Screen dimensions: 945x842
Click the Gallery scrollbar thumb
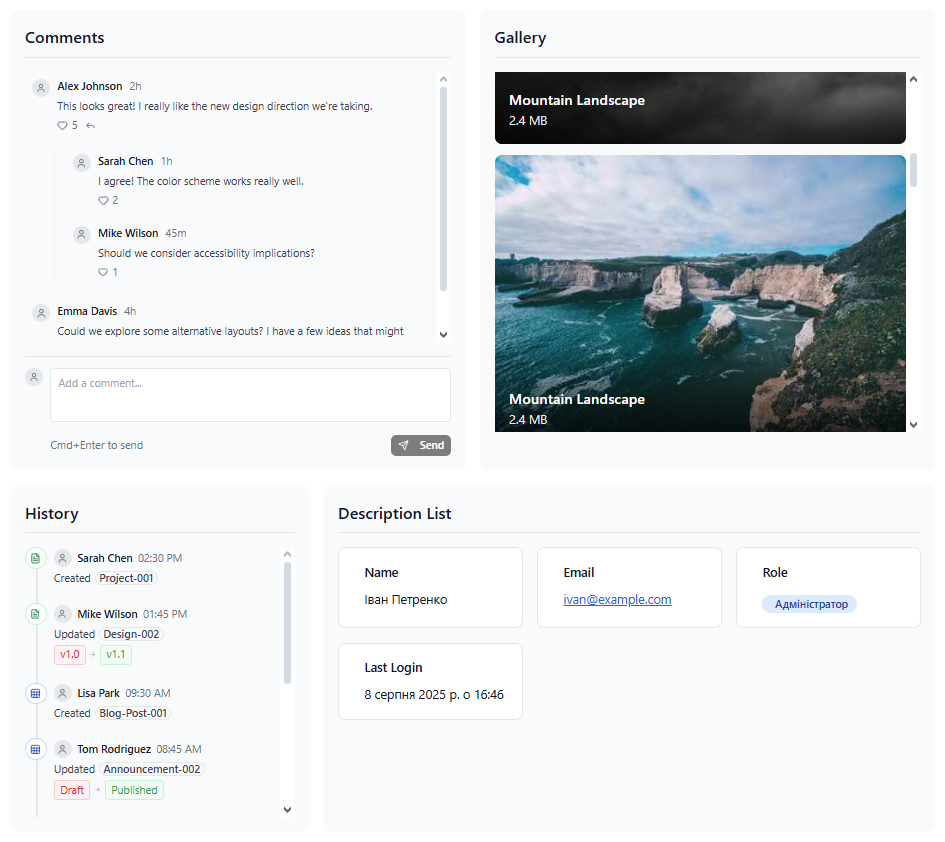pos(914,170)
